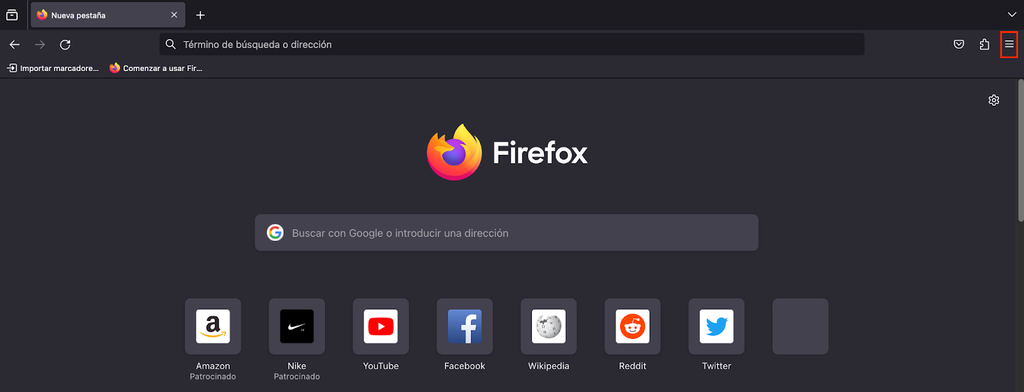The width and height of the screenshot is (1024, 392).
Task: Open the Nike sponsored shortcut
Action: click(x=296, y=327)
